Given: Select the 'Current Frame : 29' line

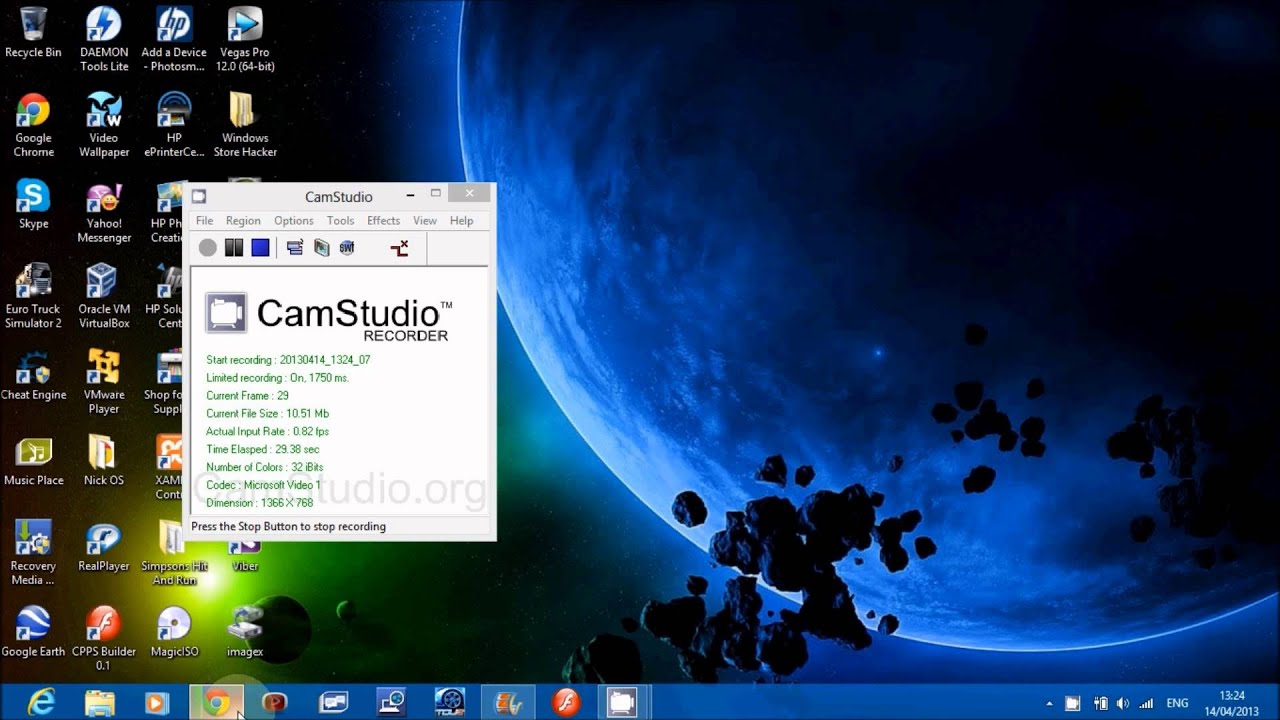Looking at the screenshot, I should [x=247, y=396].
